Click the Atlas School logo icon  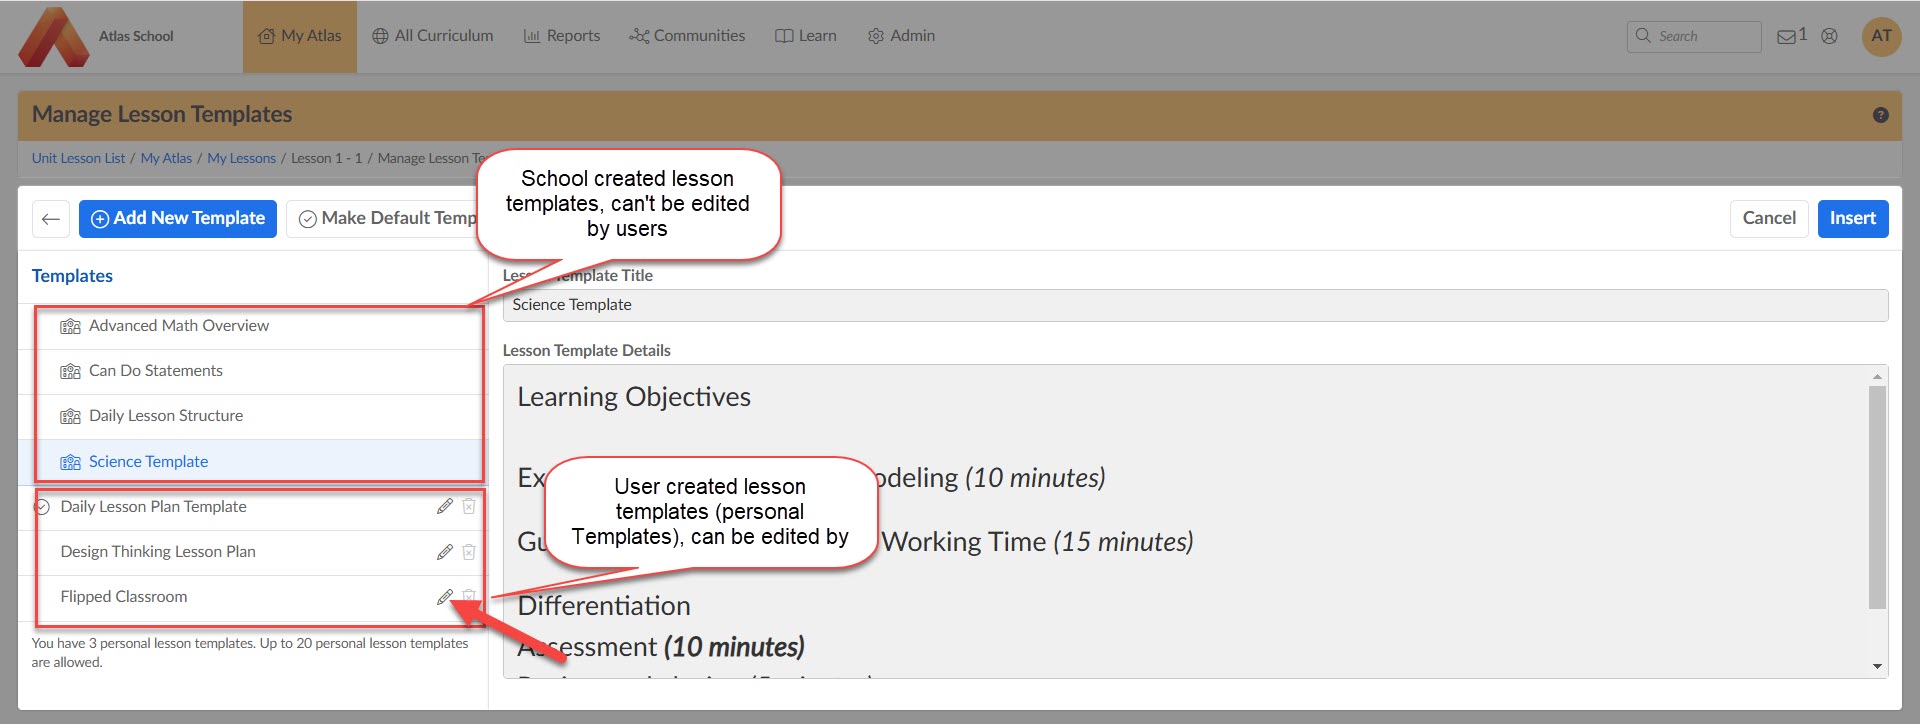pyautogui.click(x=54, y=37)
